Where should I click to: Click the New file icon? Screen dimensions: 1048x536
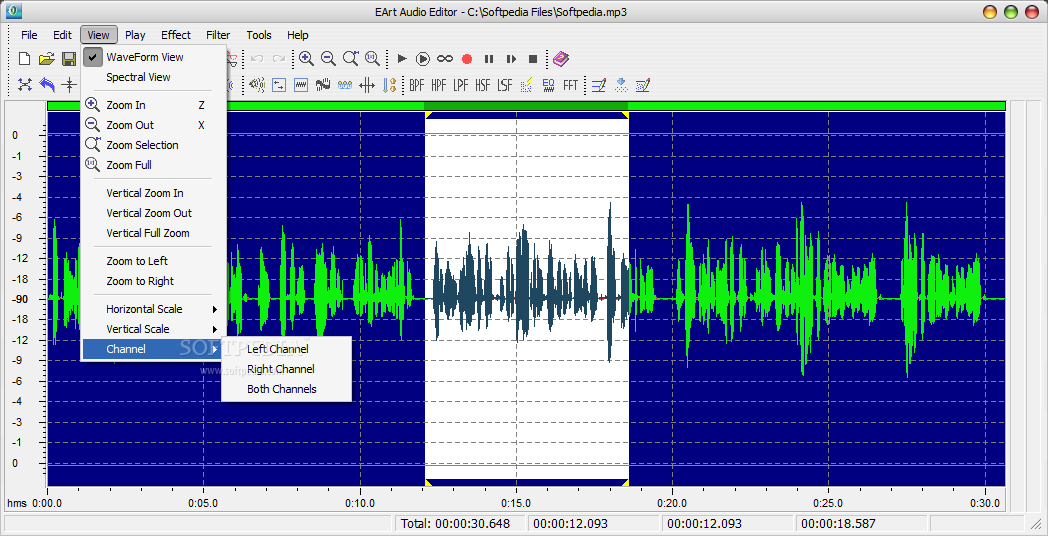tap(25, 59)
